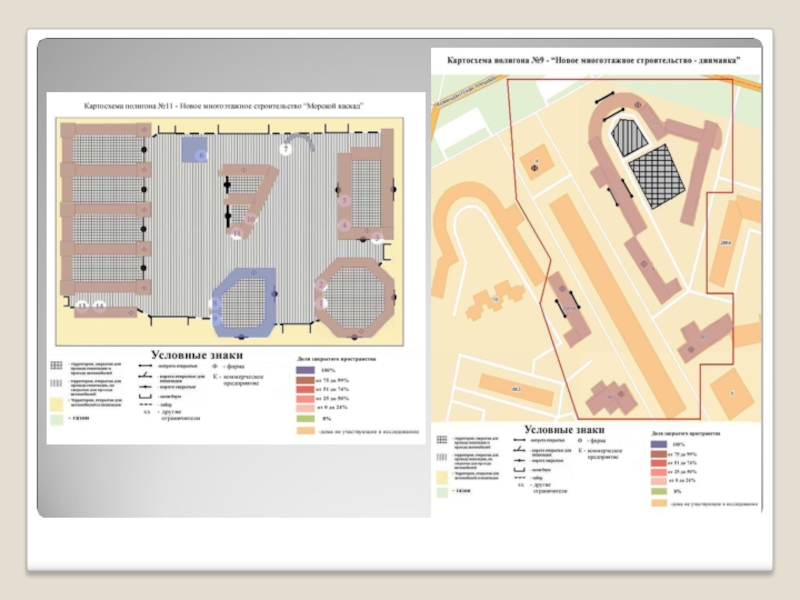Click the "Ф - фирма" entry in polygon №11 legend
This screenshot has width=800, height=600.
coord(228,366)
